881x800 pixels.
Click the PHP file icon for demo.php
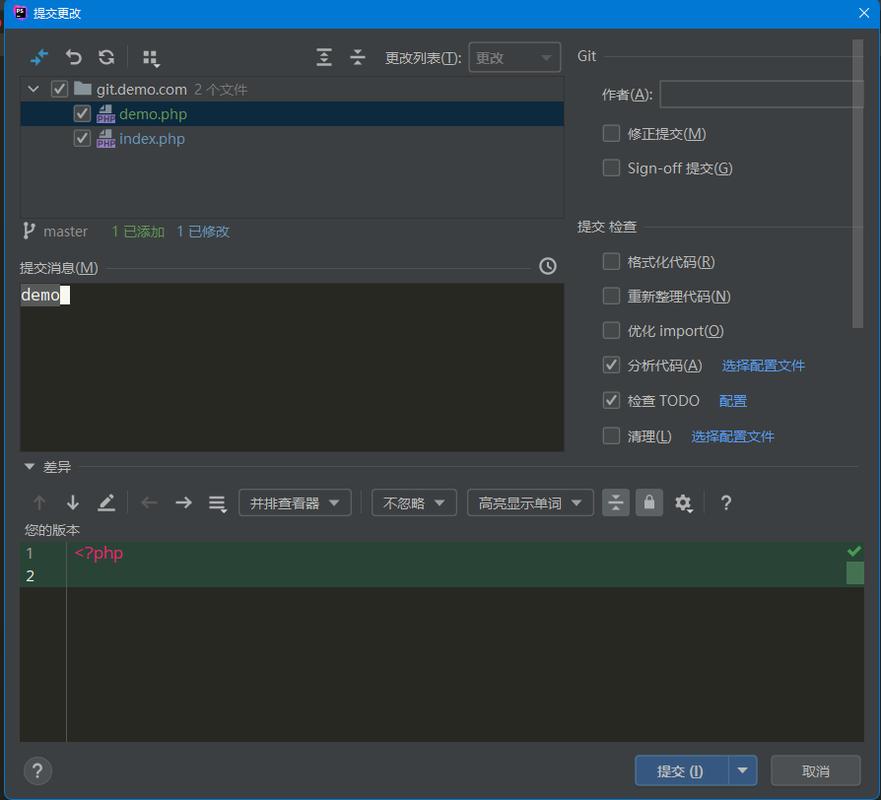coord(106,114)
